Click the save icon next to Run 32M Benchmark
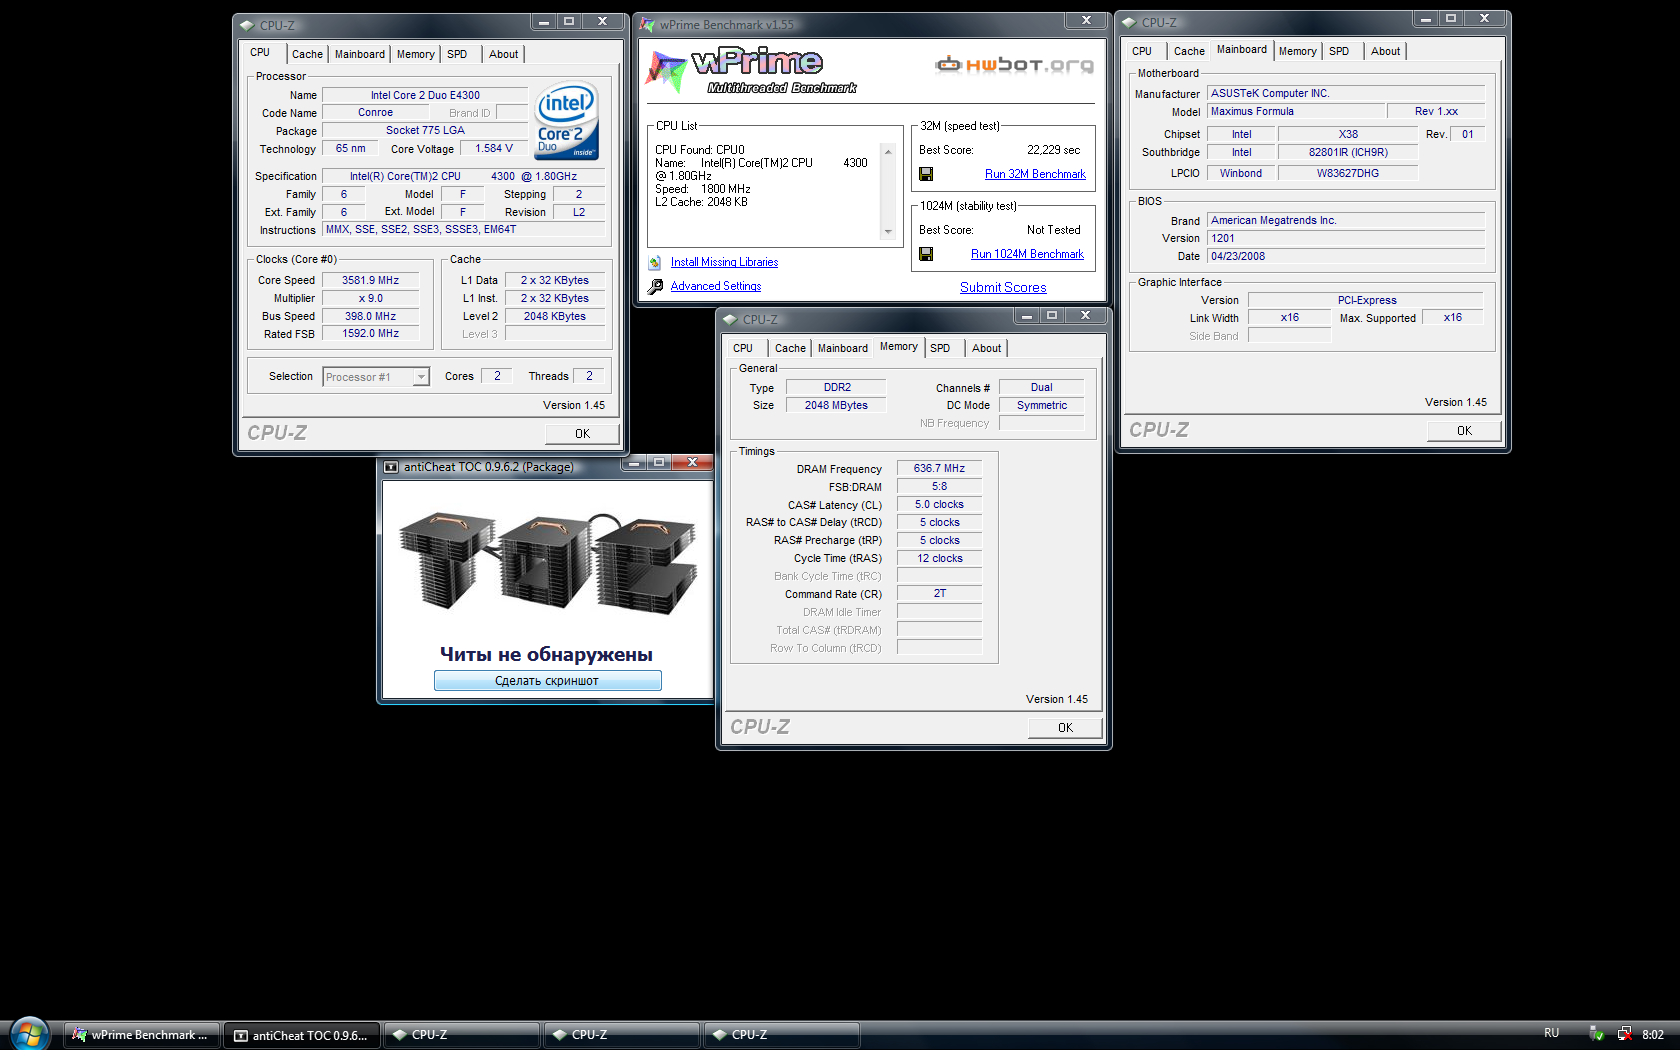This screenshot has width=1680, height=1050. (926, 174)
